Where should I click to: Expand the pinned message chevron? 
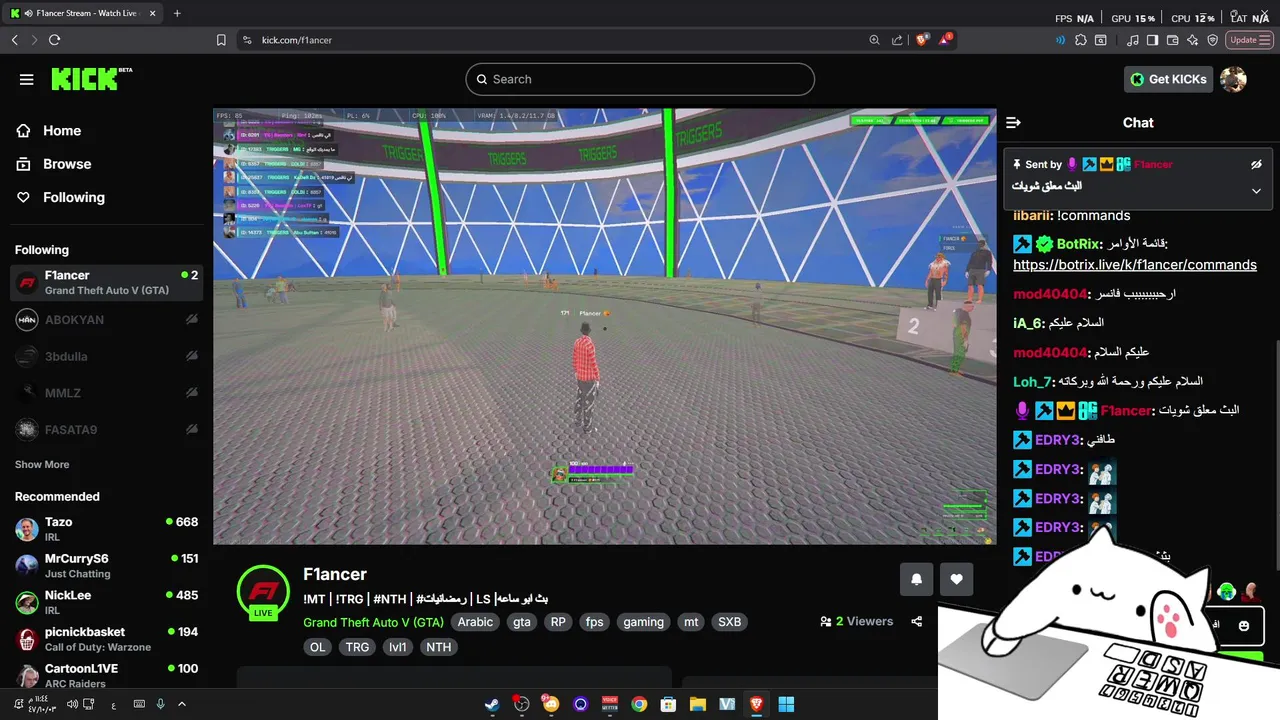pos(1256,191)
